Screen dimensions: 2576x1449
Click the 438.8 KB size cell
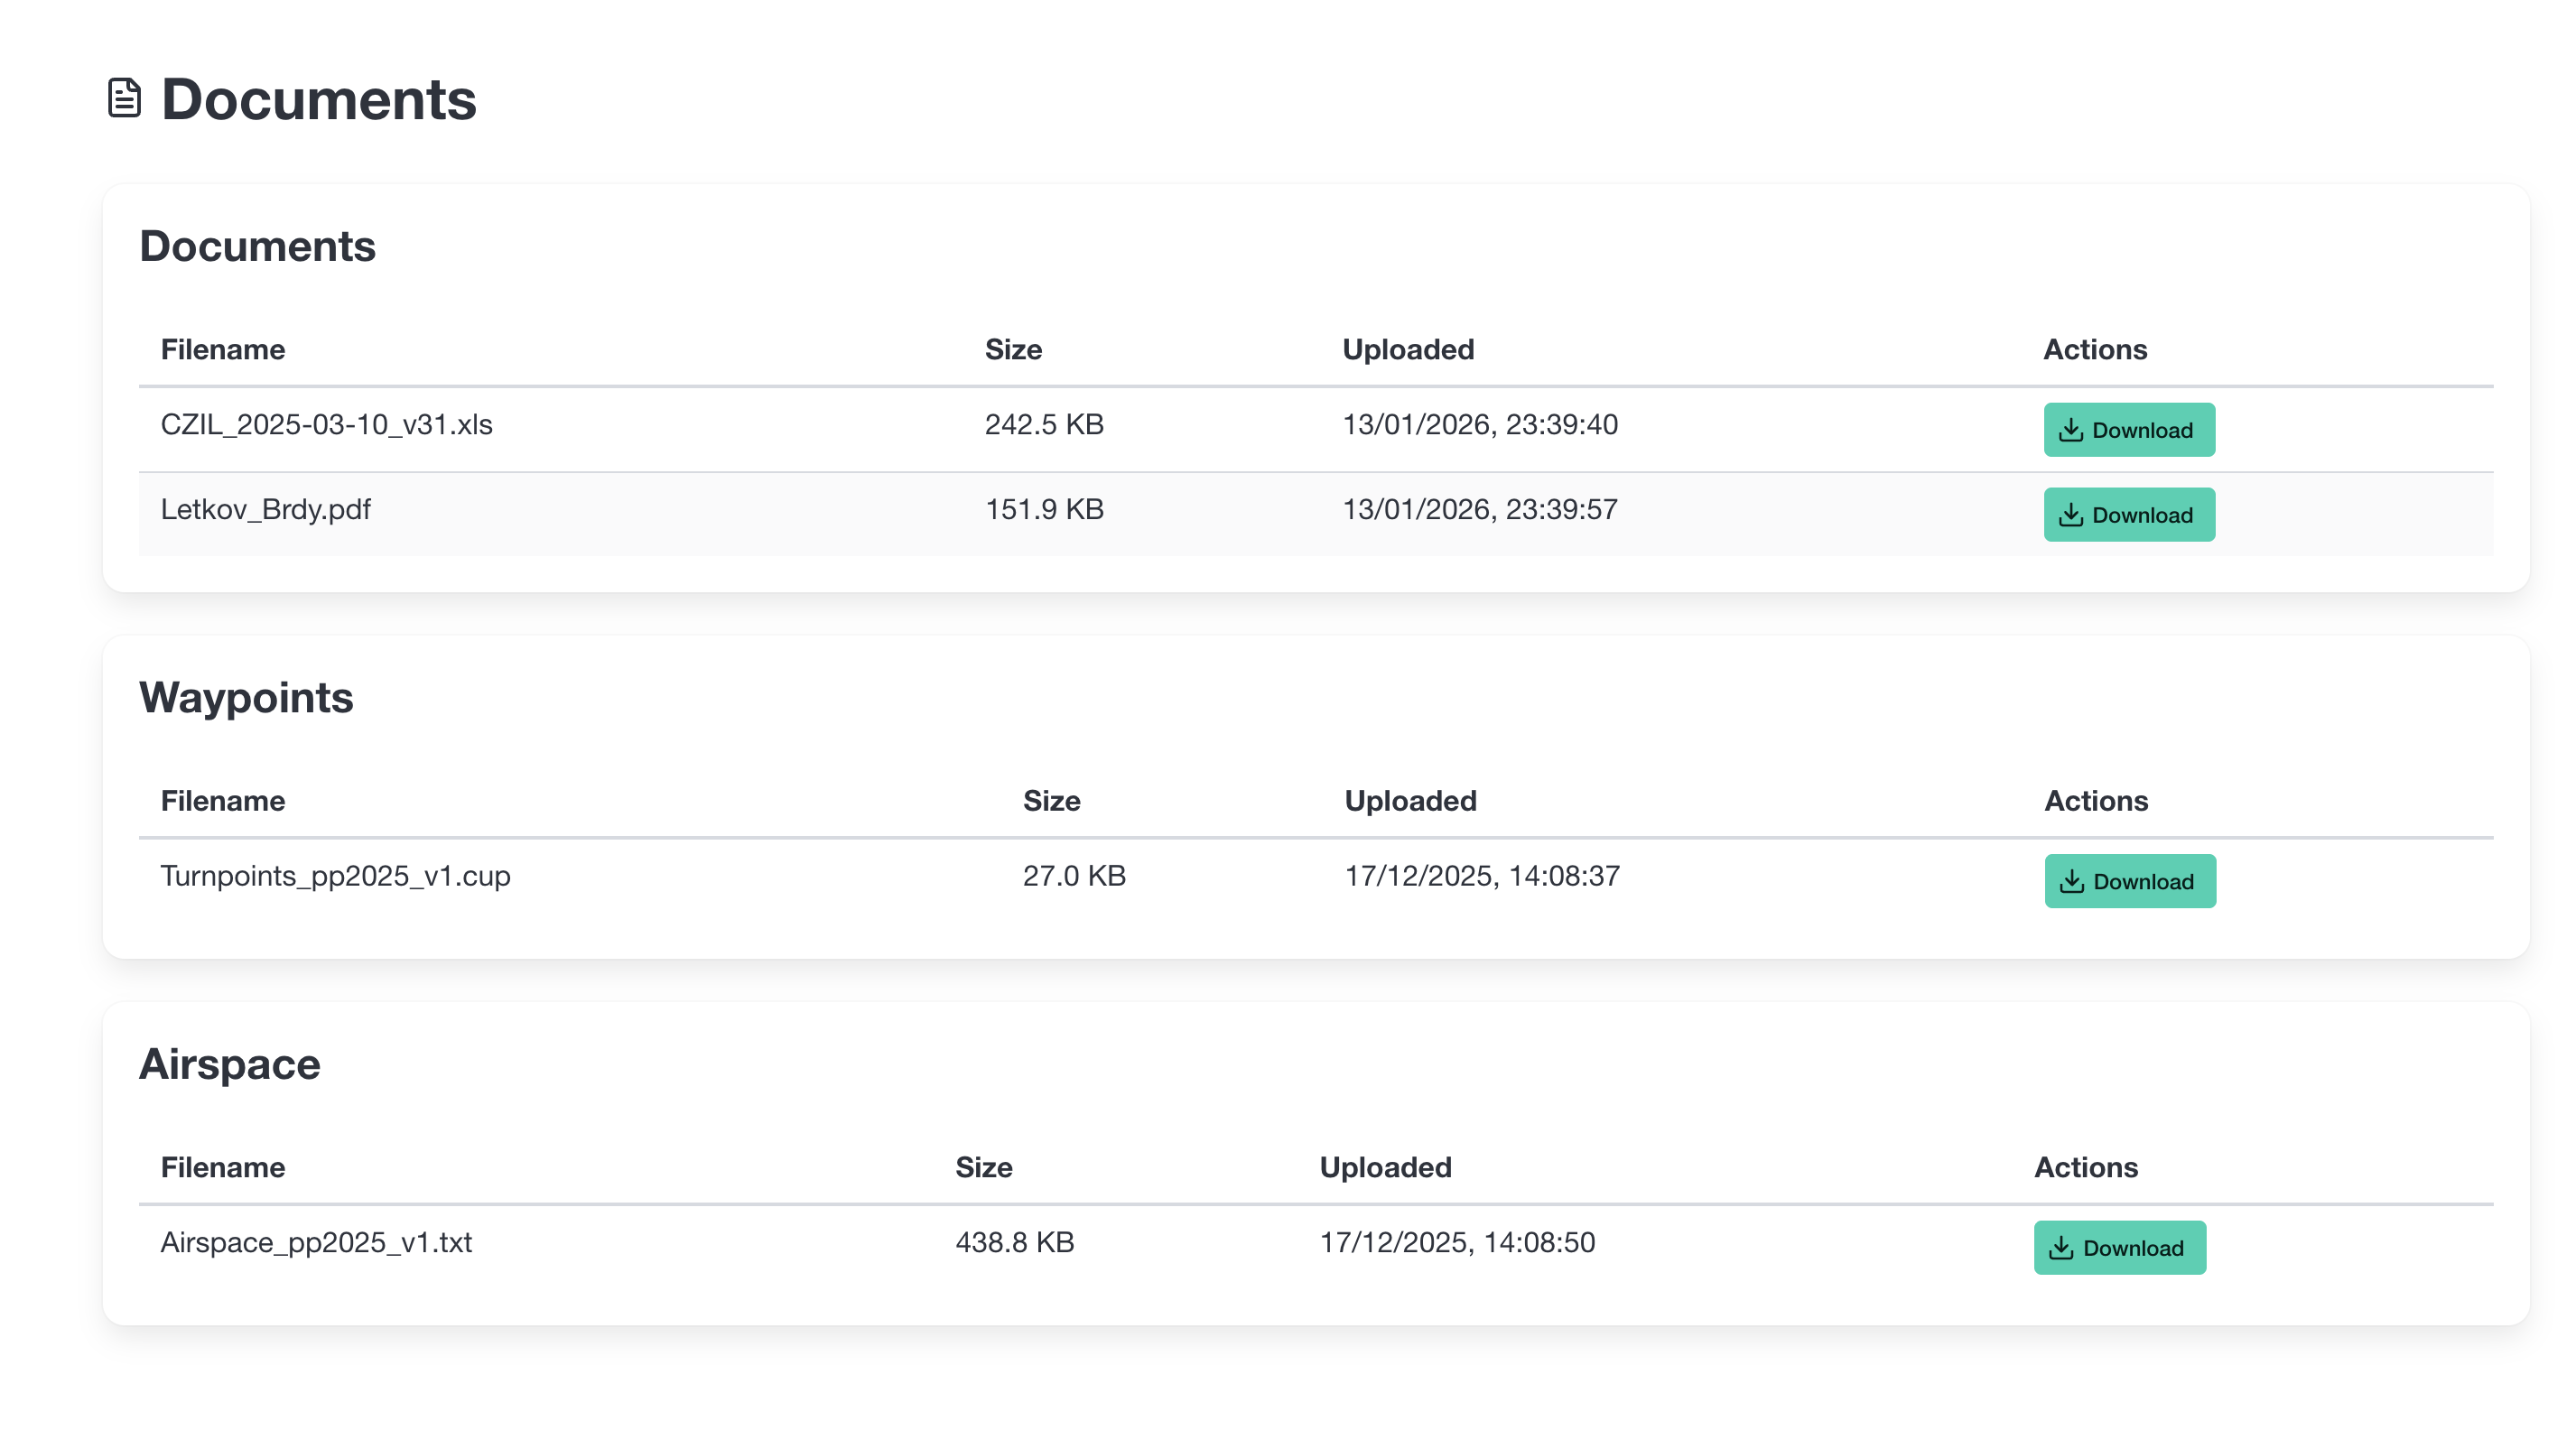tap(1014, 1242)
